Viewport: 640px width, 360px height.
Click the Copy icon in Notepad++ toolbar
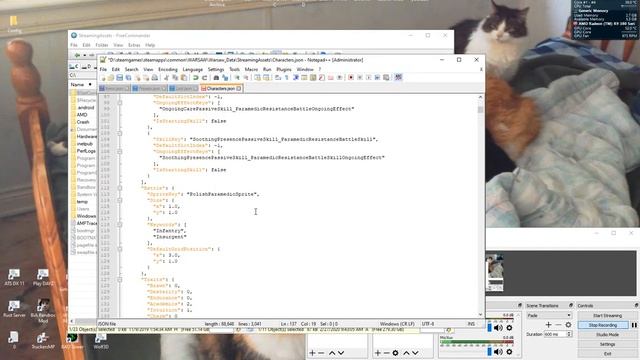pyautogui.click(x=175, y=78)
